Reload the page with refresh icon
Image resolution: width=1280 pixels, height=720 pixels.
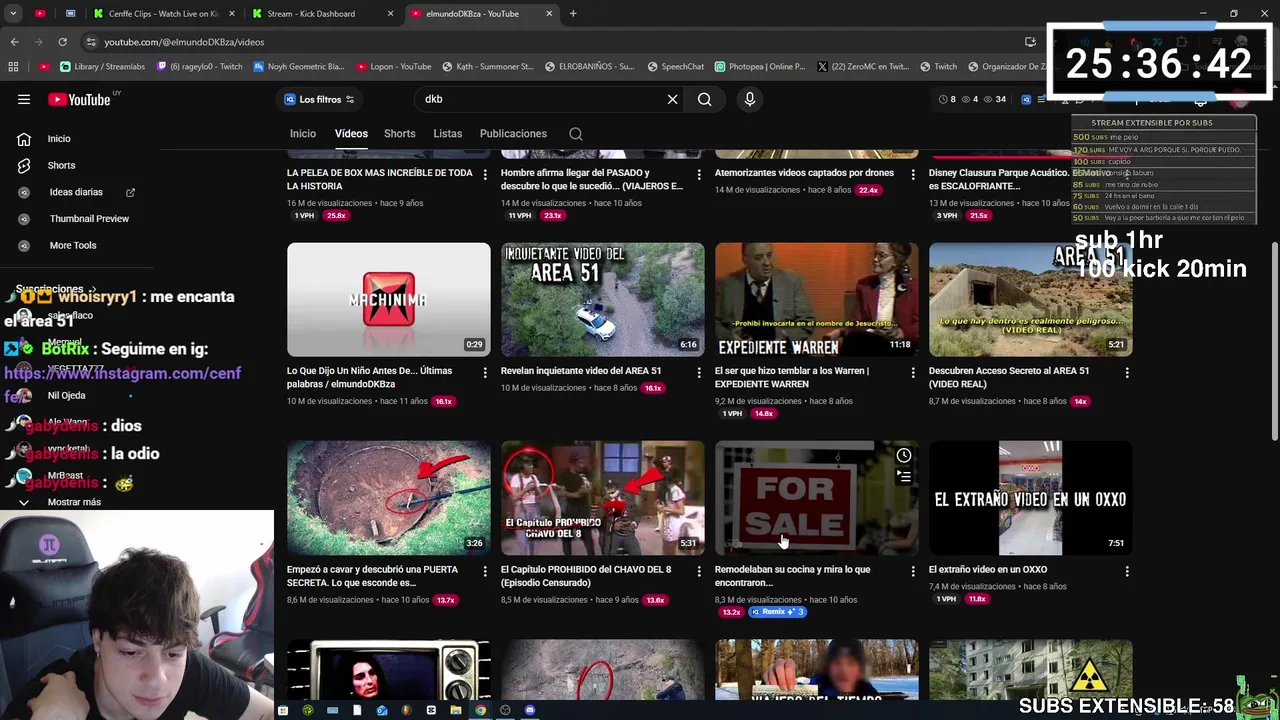click(x=62, y=42)
